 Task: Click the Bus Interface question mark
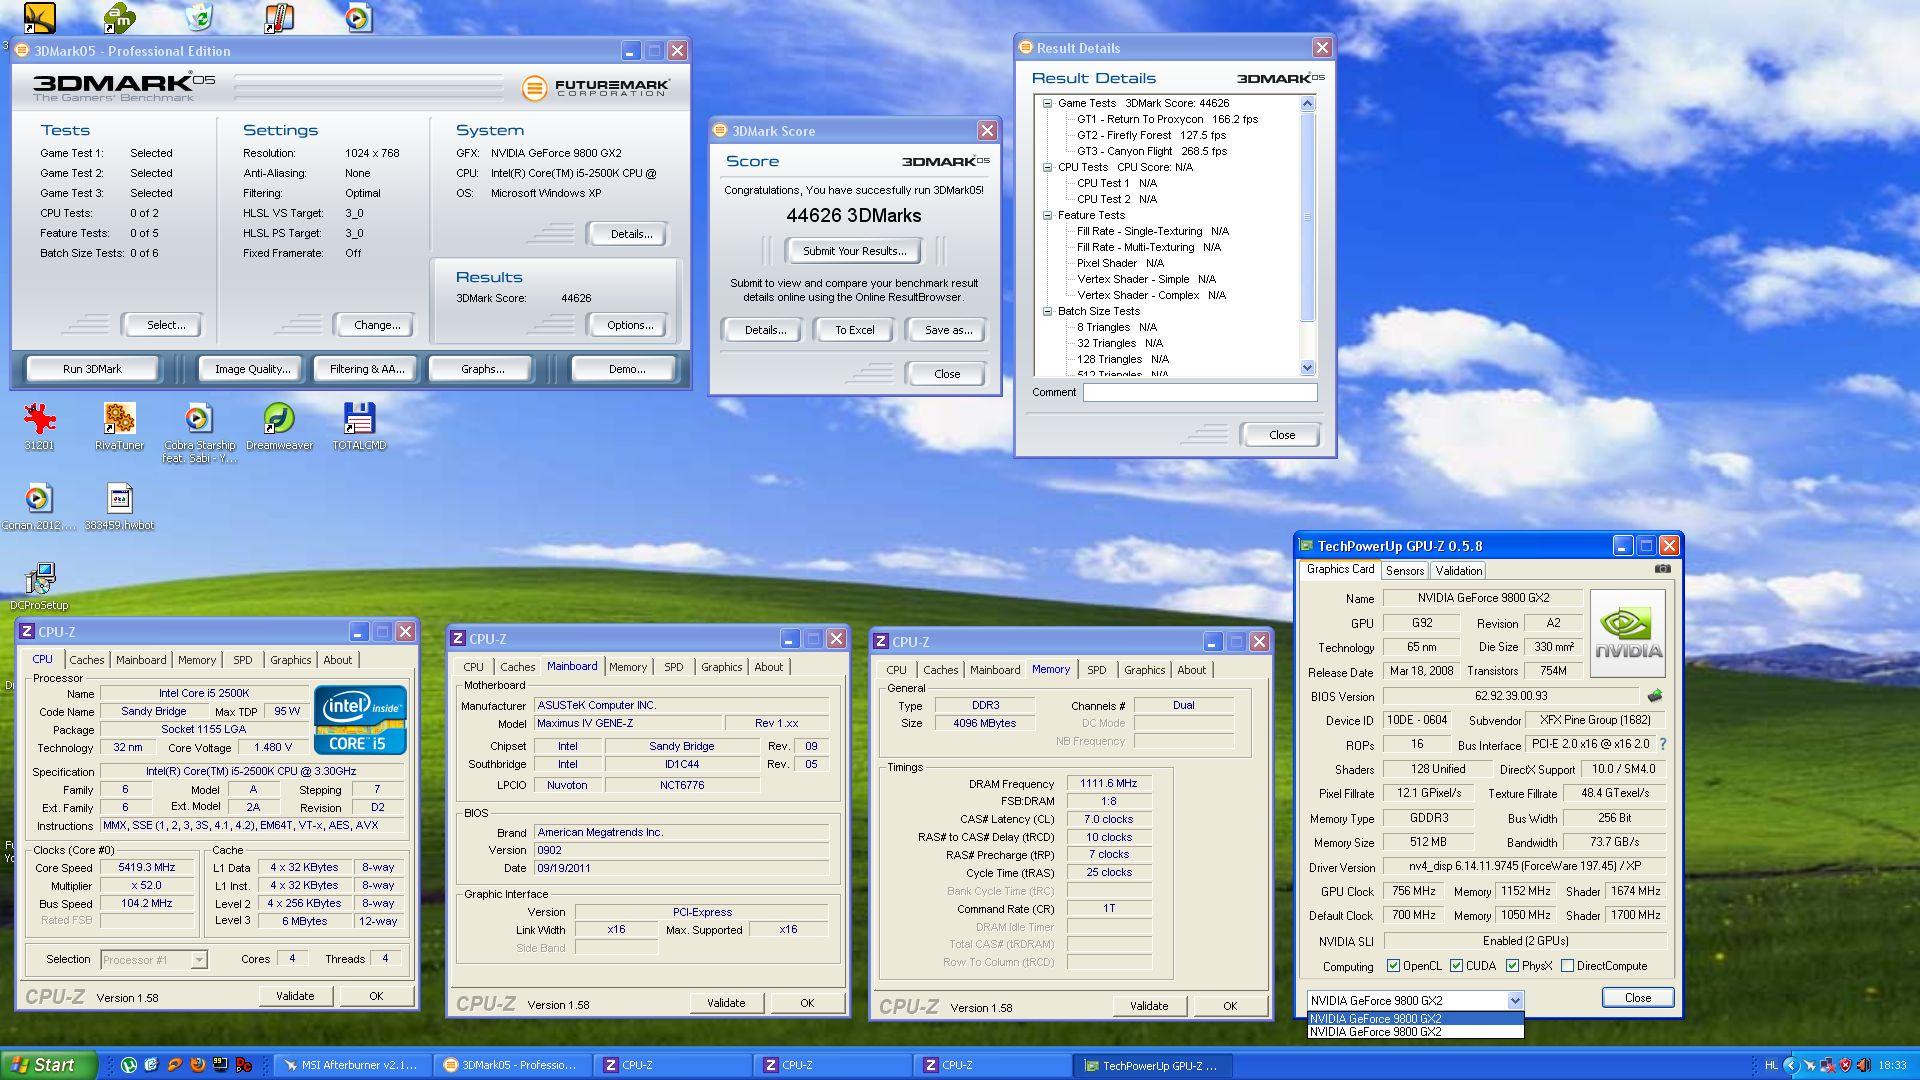click(x=1663, y=744)
